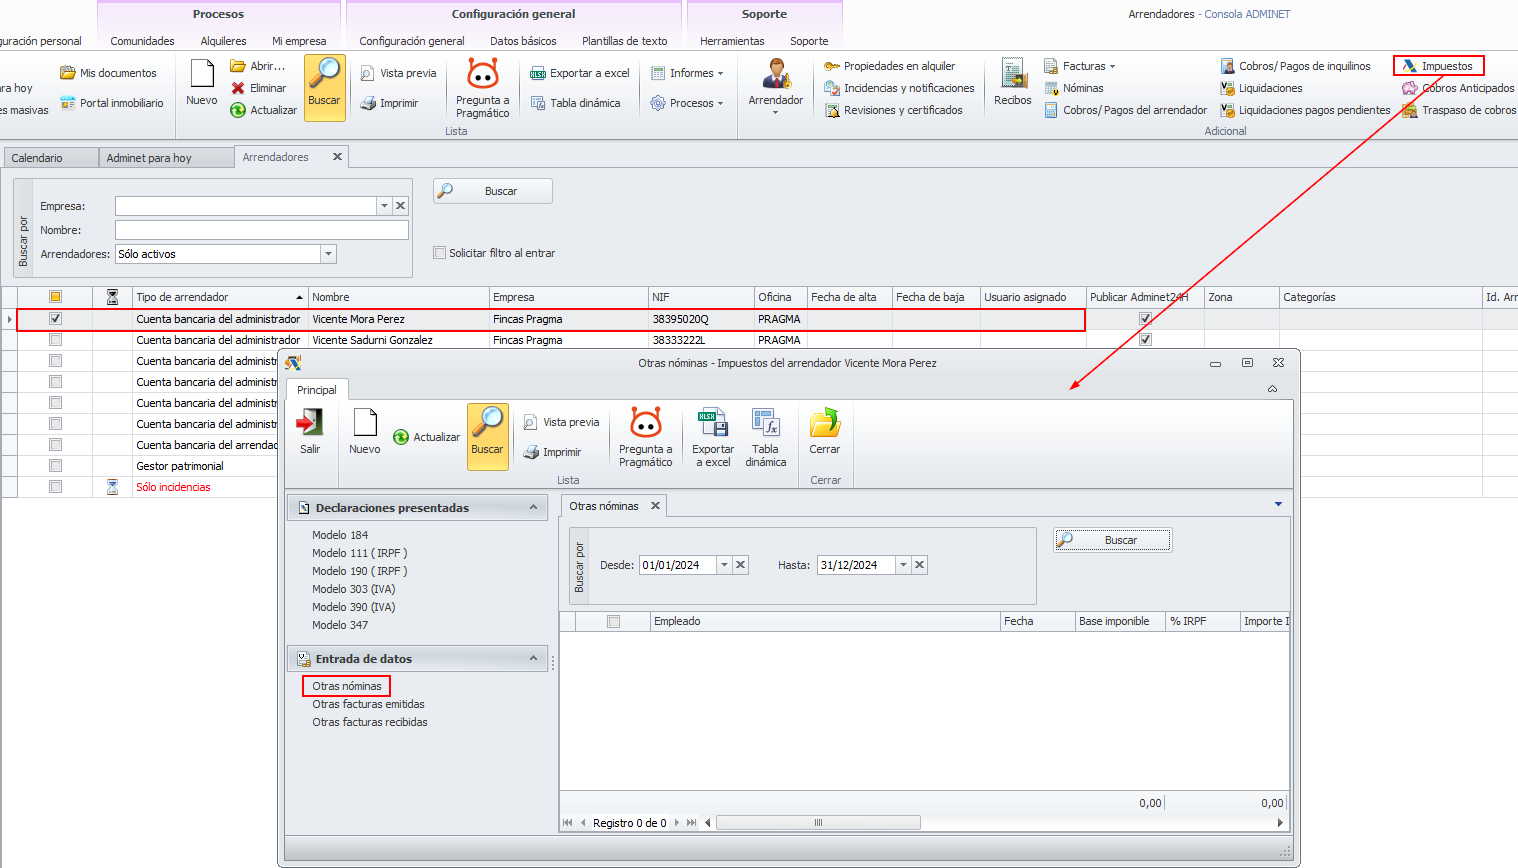Open the Alquileres ribbon tab
The height and width of the screenshot is (868, 1518).
point(224,41)
